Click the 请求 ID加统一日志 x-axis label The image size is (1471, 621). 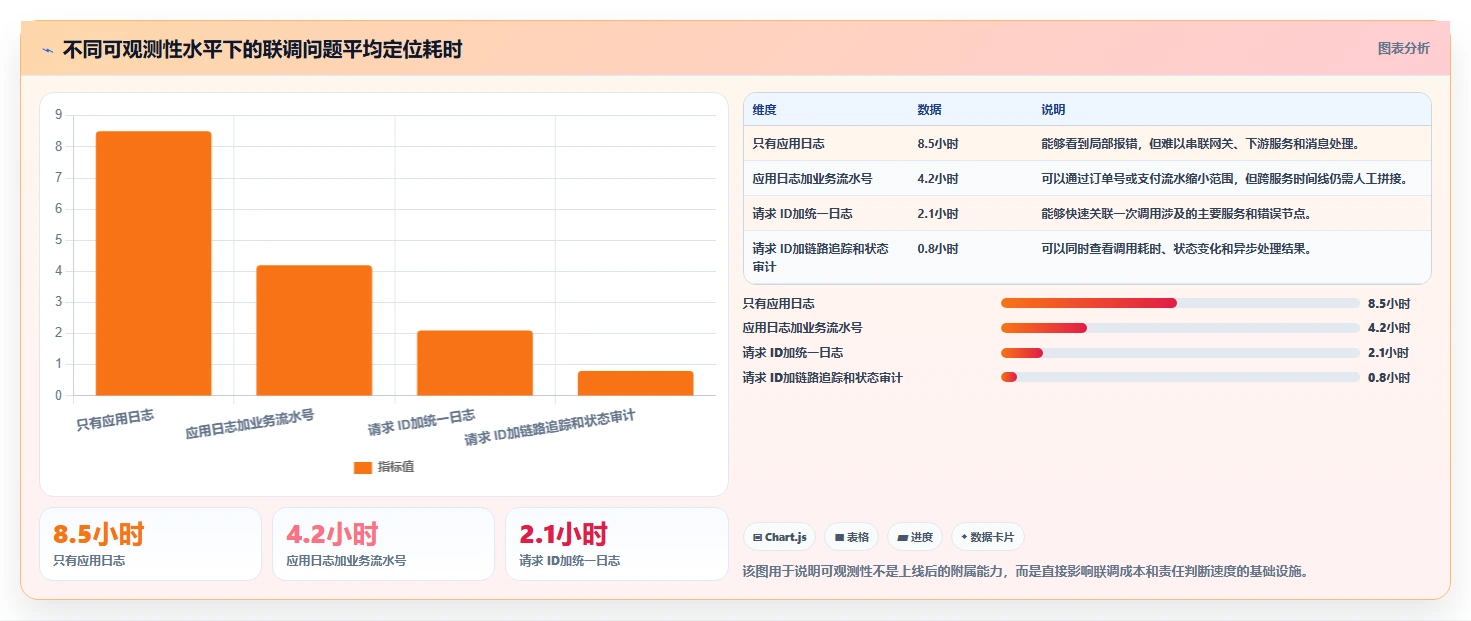pos(421,422)
